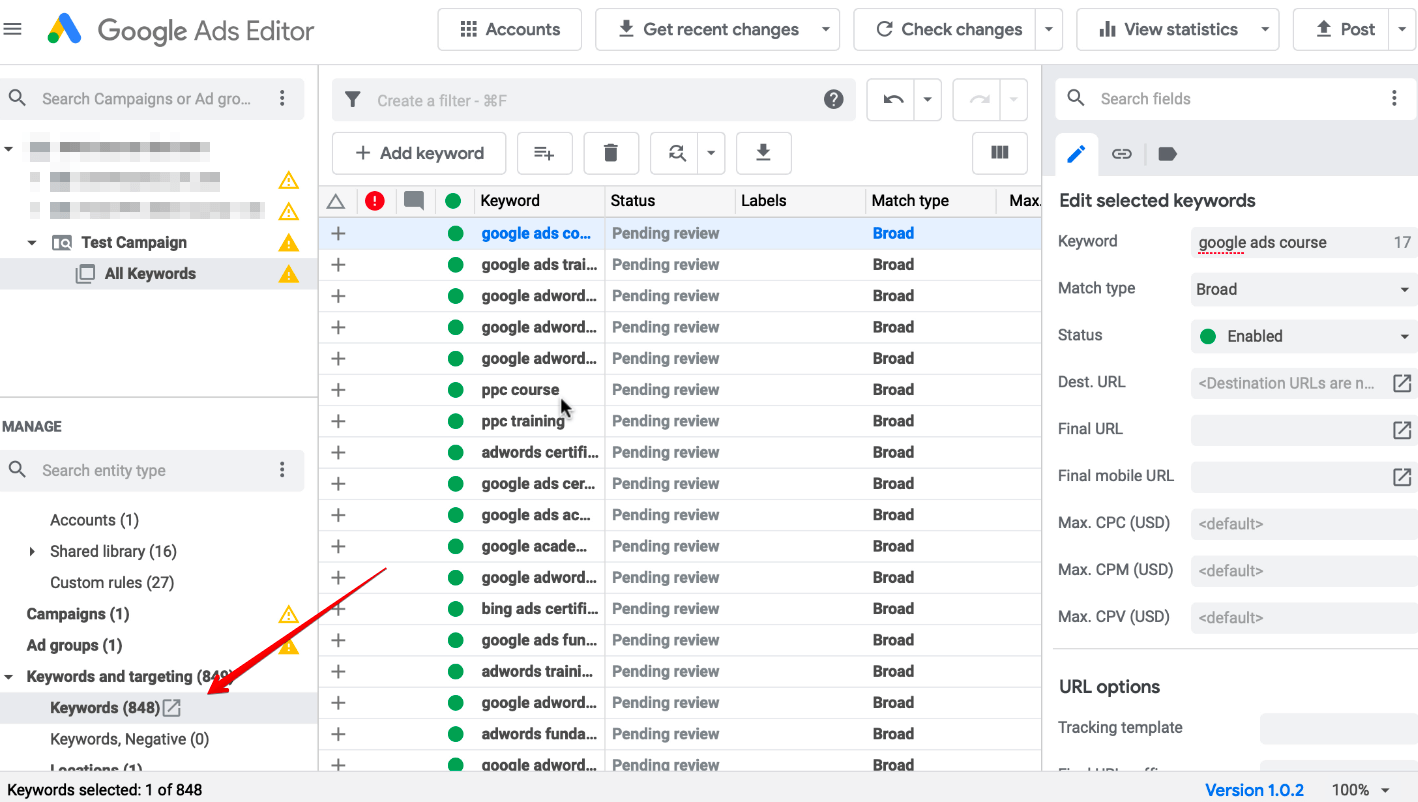This screenshot has width=1418, height=802.
Task: Open replace text dropdown arrow
Action: tap(711, 153)
